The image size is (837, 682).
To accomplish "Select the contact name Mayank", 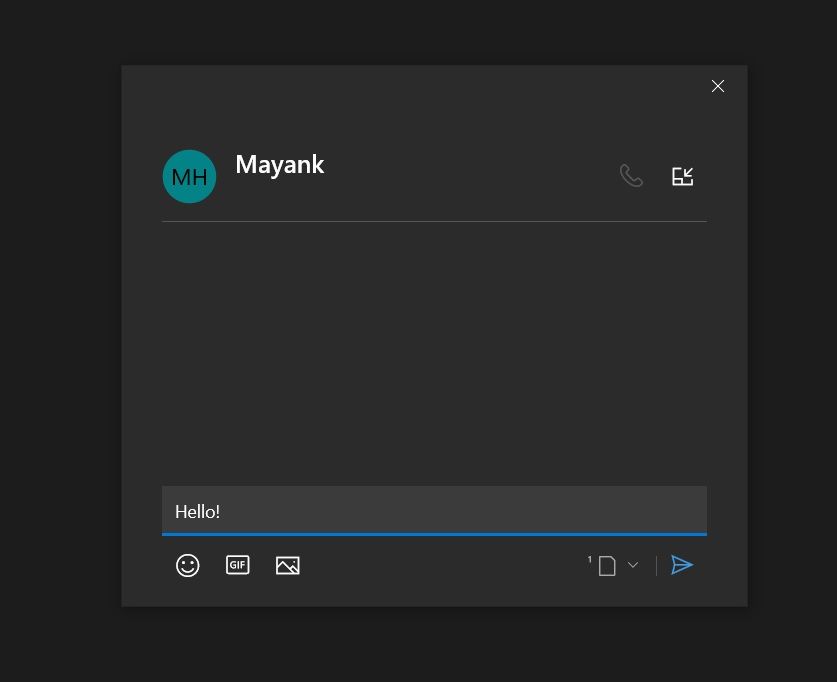I will (279, 165).
